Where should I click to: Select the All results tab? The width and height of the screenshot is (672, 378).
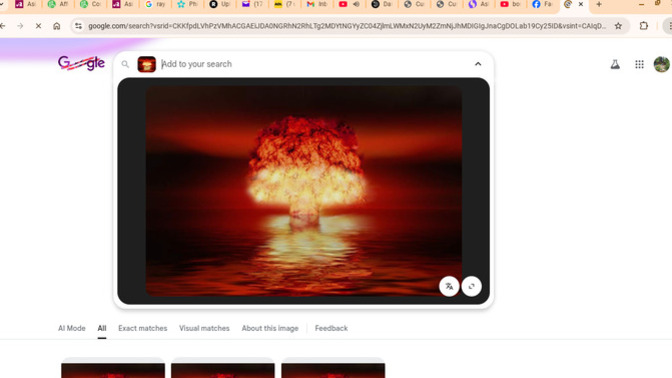pyautogui.click(x=102, y=328)
